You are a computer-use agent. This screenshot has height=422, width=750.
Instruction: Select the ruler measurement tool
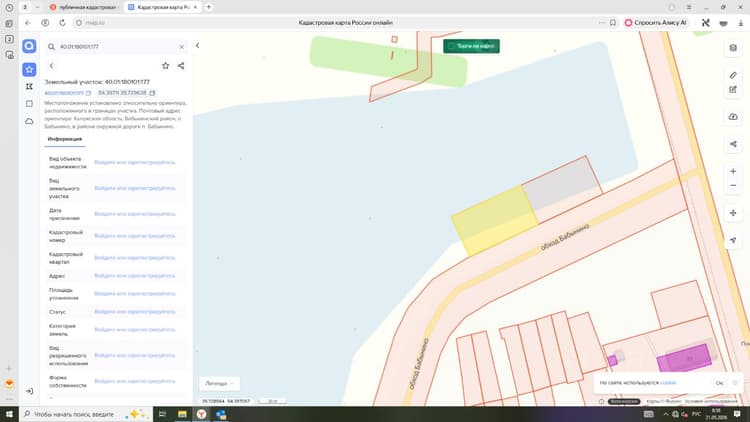coord(733,75)
